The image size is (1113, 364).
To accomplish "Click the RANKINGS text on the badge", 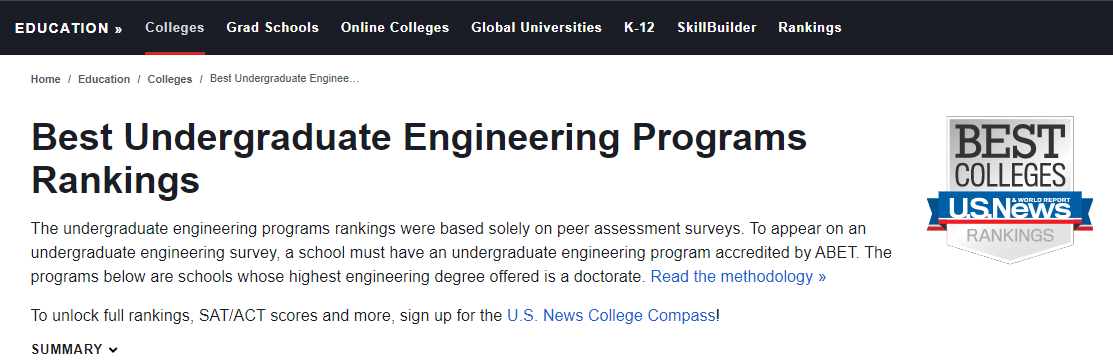I will [1010, 235].
